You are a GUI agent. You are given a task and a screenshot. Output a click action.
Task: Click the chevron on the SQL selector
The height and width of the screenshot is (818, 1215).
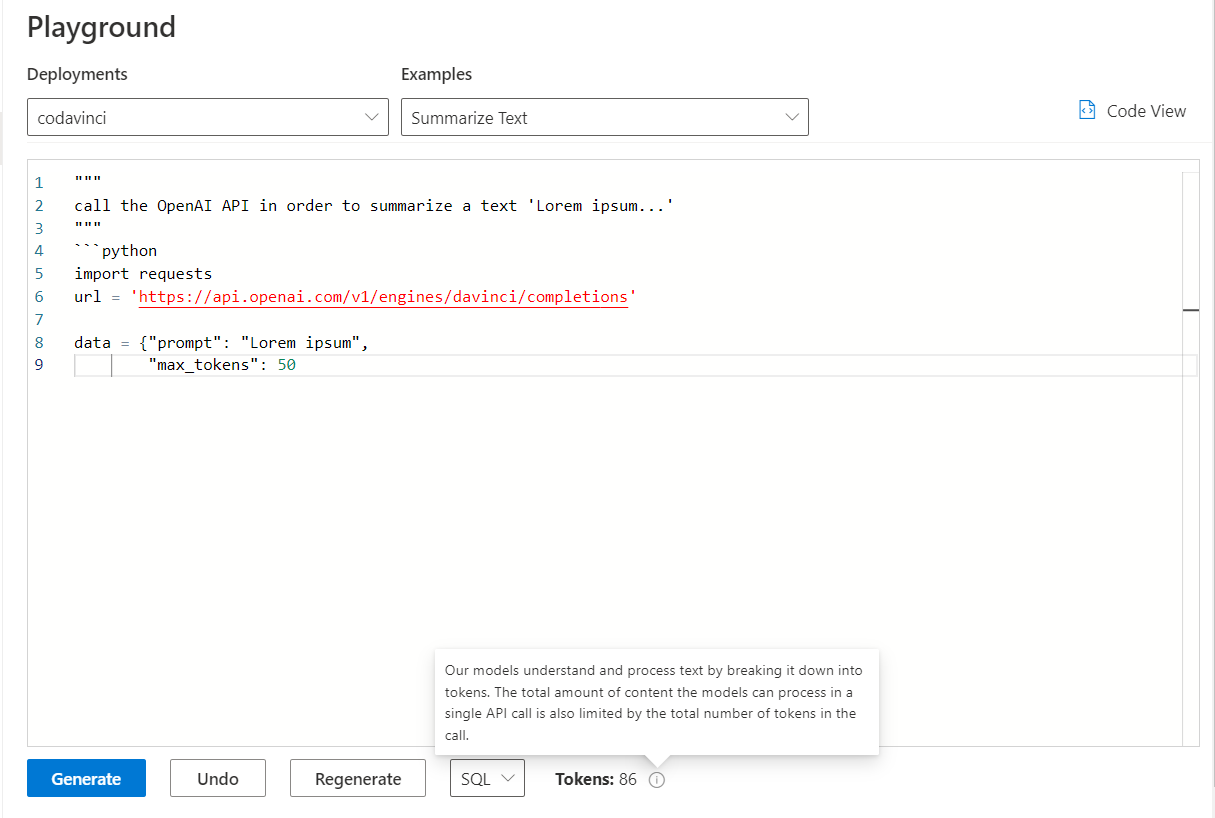coord(507,777)
